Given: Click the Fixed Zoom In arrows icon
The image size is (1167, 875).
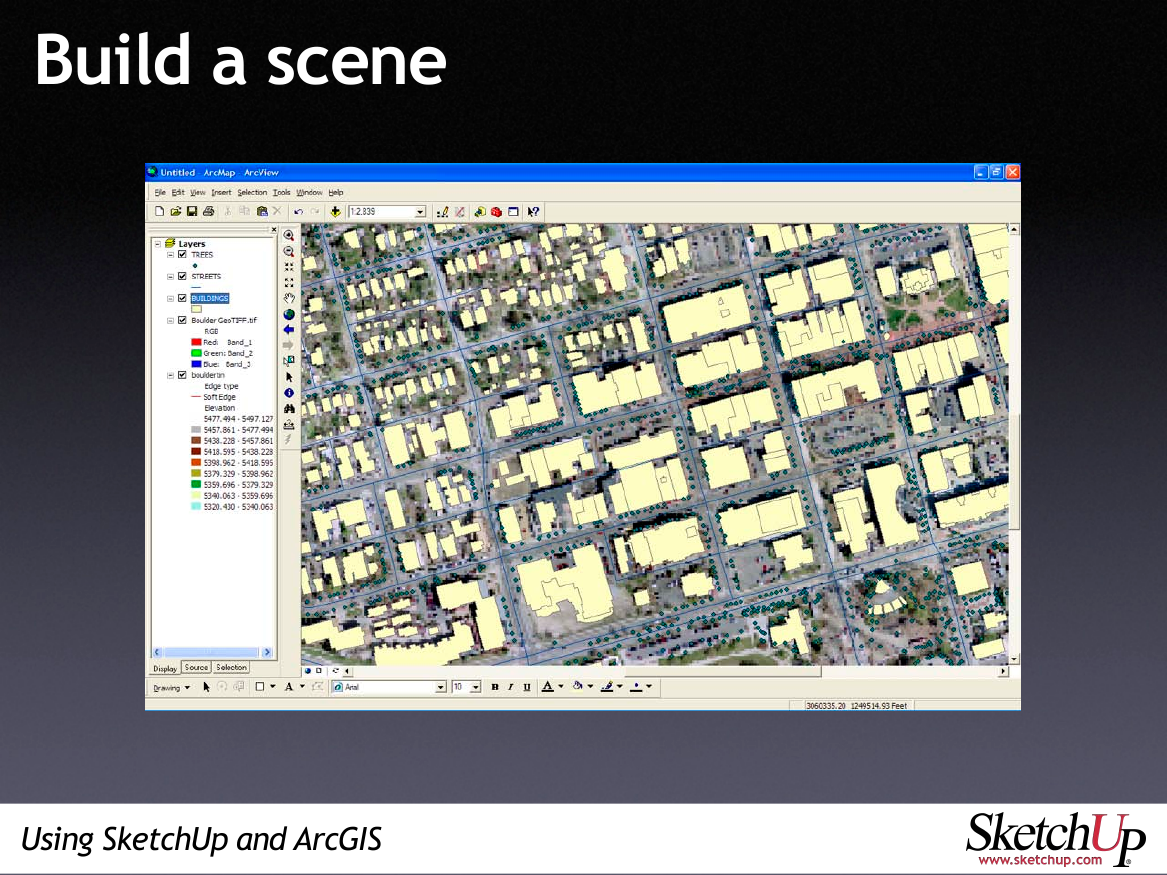Looking at the screenshot, I should click(289, 266).
